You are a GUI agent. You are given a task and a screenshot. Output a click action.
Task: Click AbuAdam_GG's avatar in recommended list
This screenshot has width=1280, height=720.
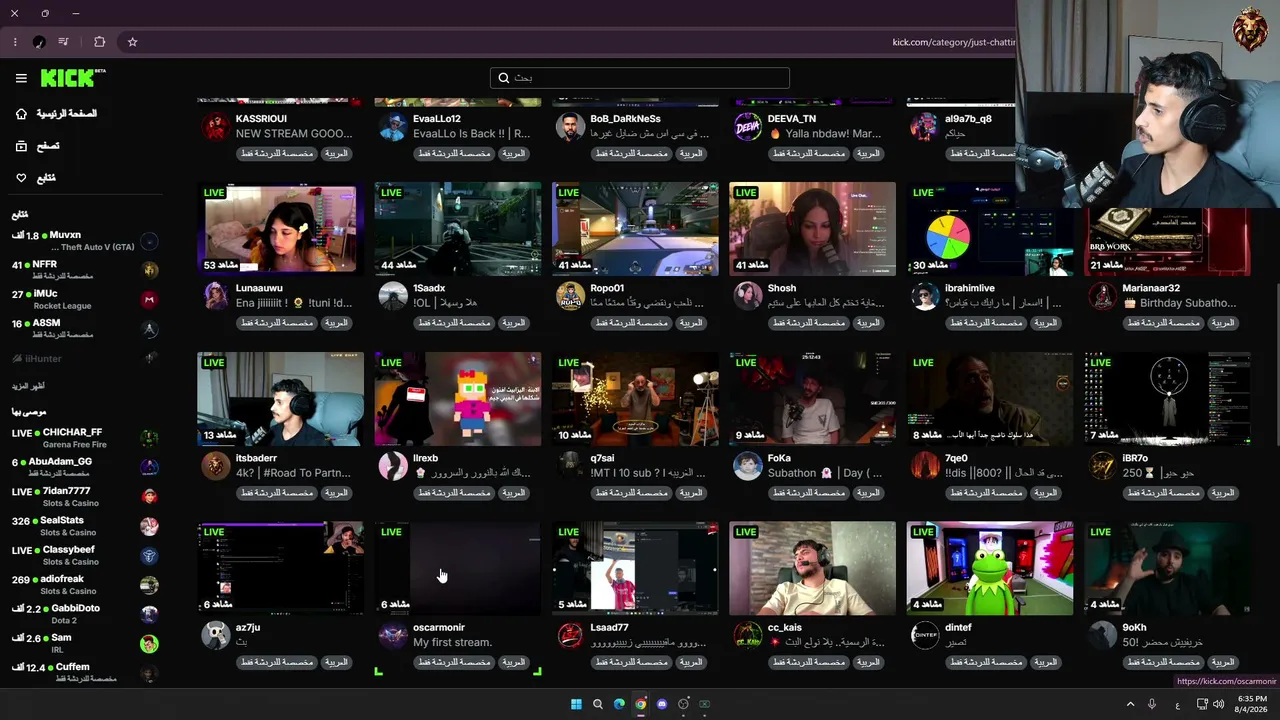pyautogui.click(x=149, y=467)
